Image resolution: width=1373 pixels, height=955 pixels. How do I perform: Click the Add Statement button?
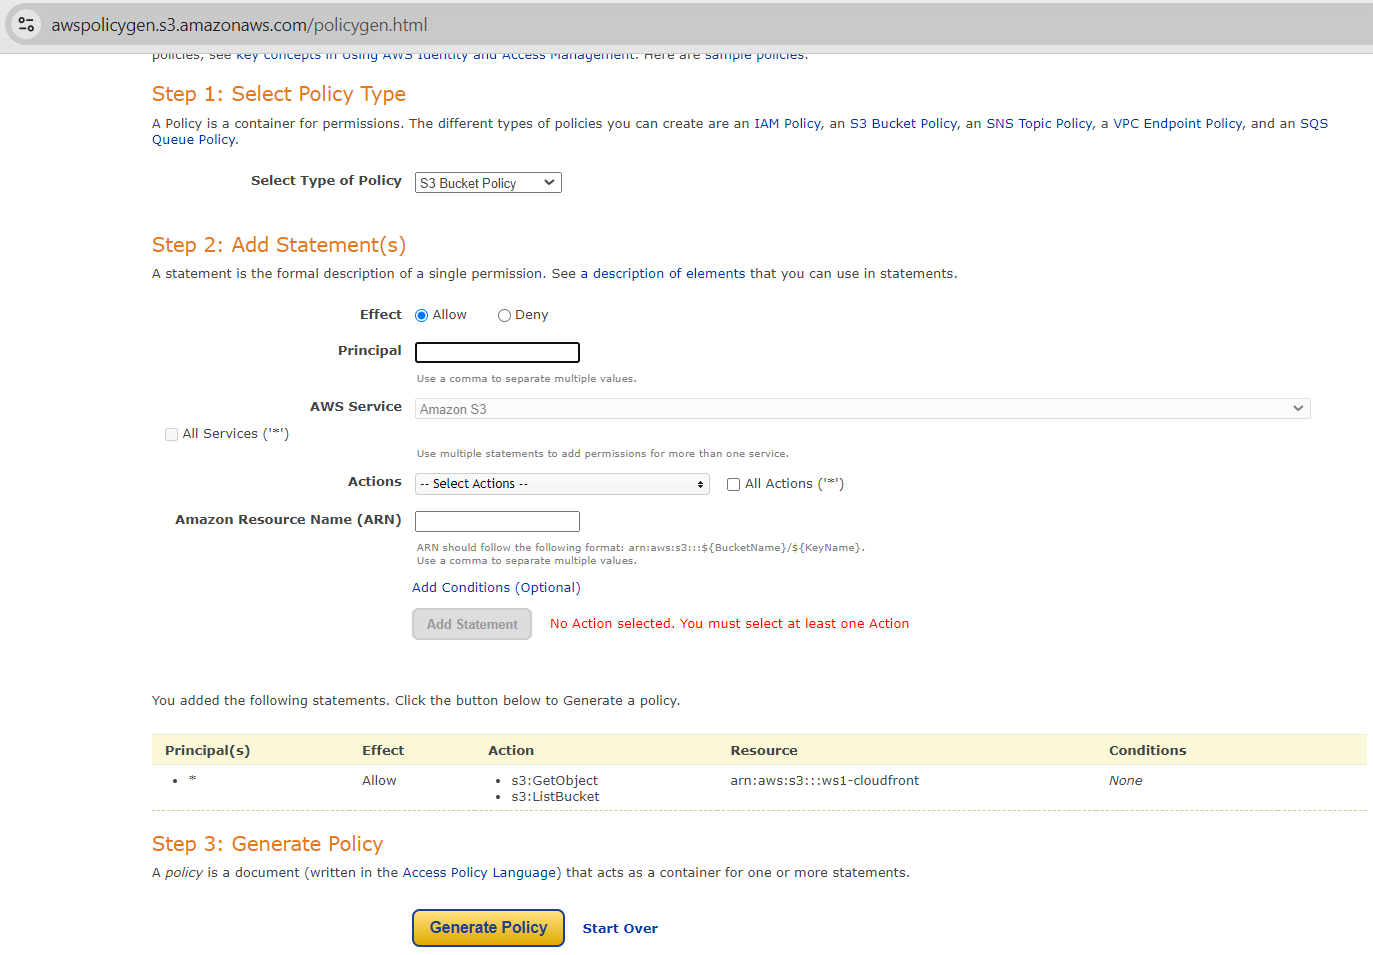[x=472, y=625]
